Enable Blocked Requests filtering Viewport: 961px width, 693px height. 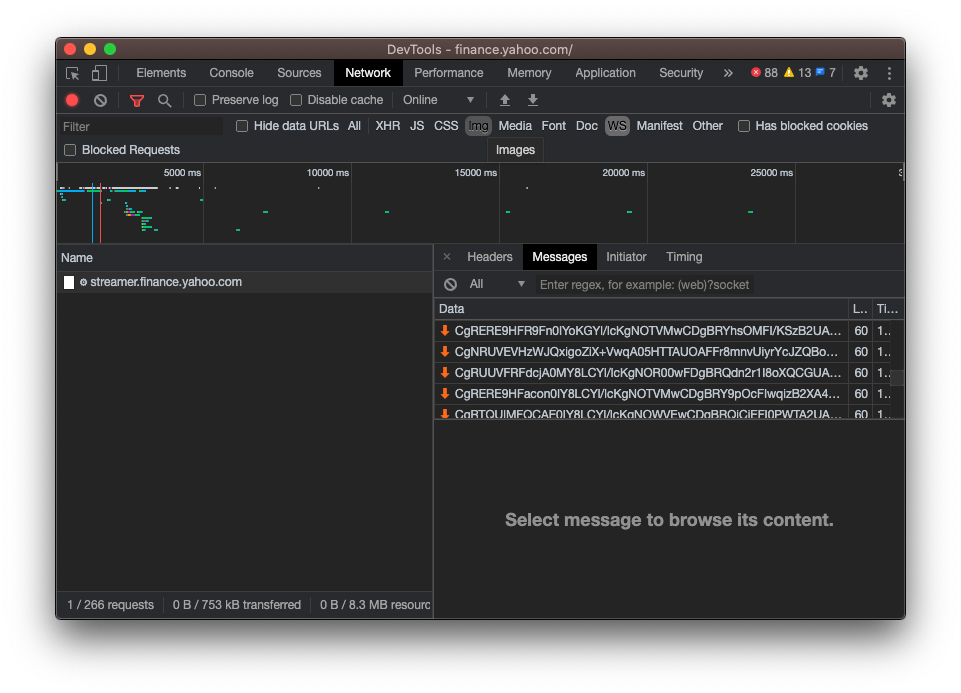tap(70, 149)
